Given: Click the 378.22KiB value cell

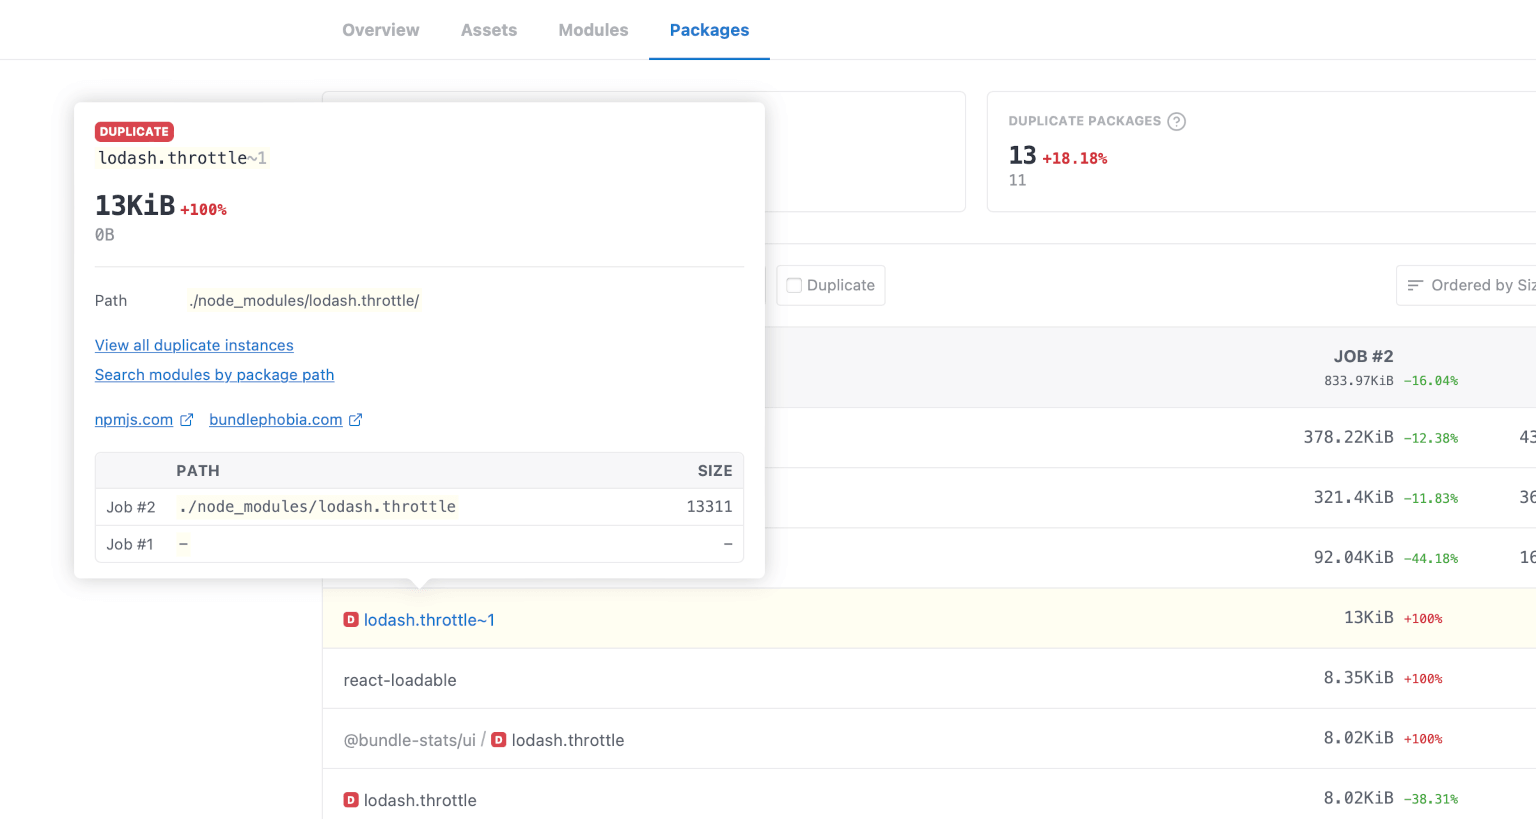Looking at the screenshot, I should tap(1348, 437).
